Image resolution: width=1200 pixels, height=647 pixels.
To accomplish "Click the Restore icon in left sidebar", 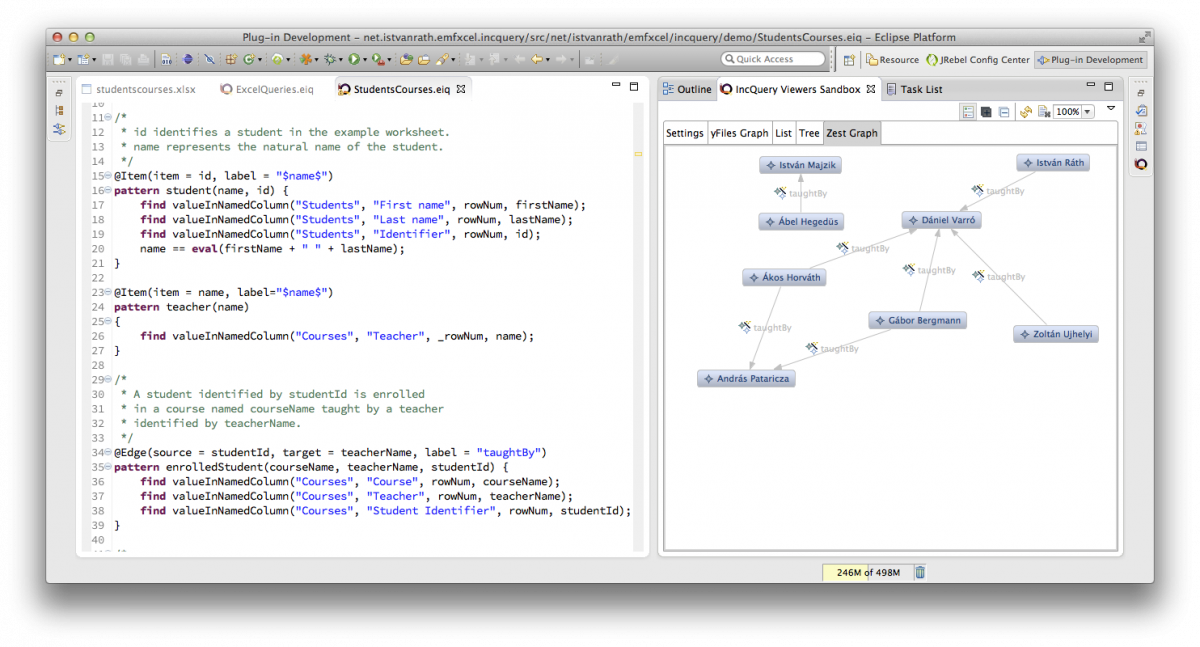I will tap(60, 93).
